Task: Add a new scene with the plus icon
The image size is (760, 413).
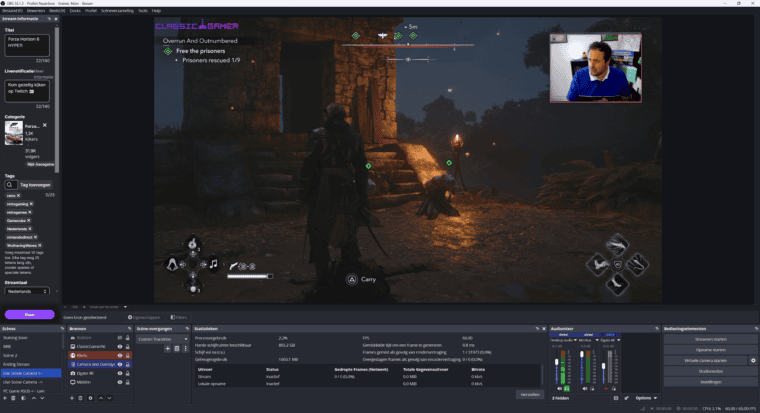Action: [5, 398]
